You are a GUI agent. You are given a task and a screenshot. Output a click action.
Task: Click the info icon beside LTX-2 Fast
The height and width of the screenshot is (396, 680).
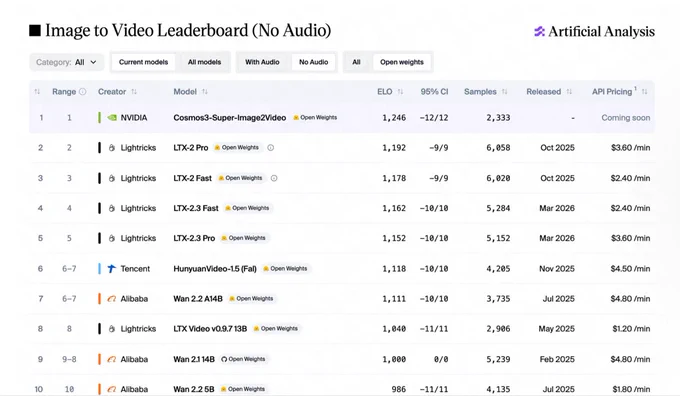point(274,178)
